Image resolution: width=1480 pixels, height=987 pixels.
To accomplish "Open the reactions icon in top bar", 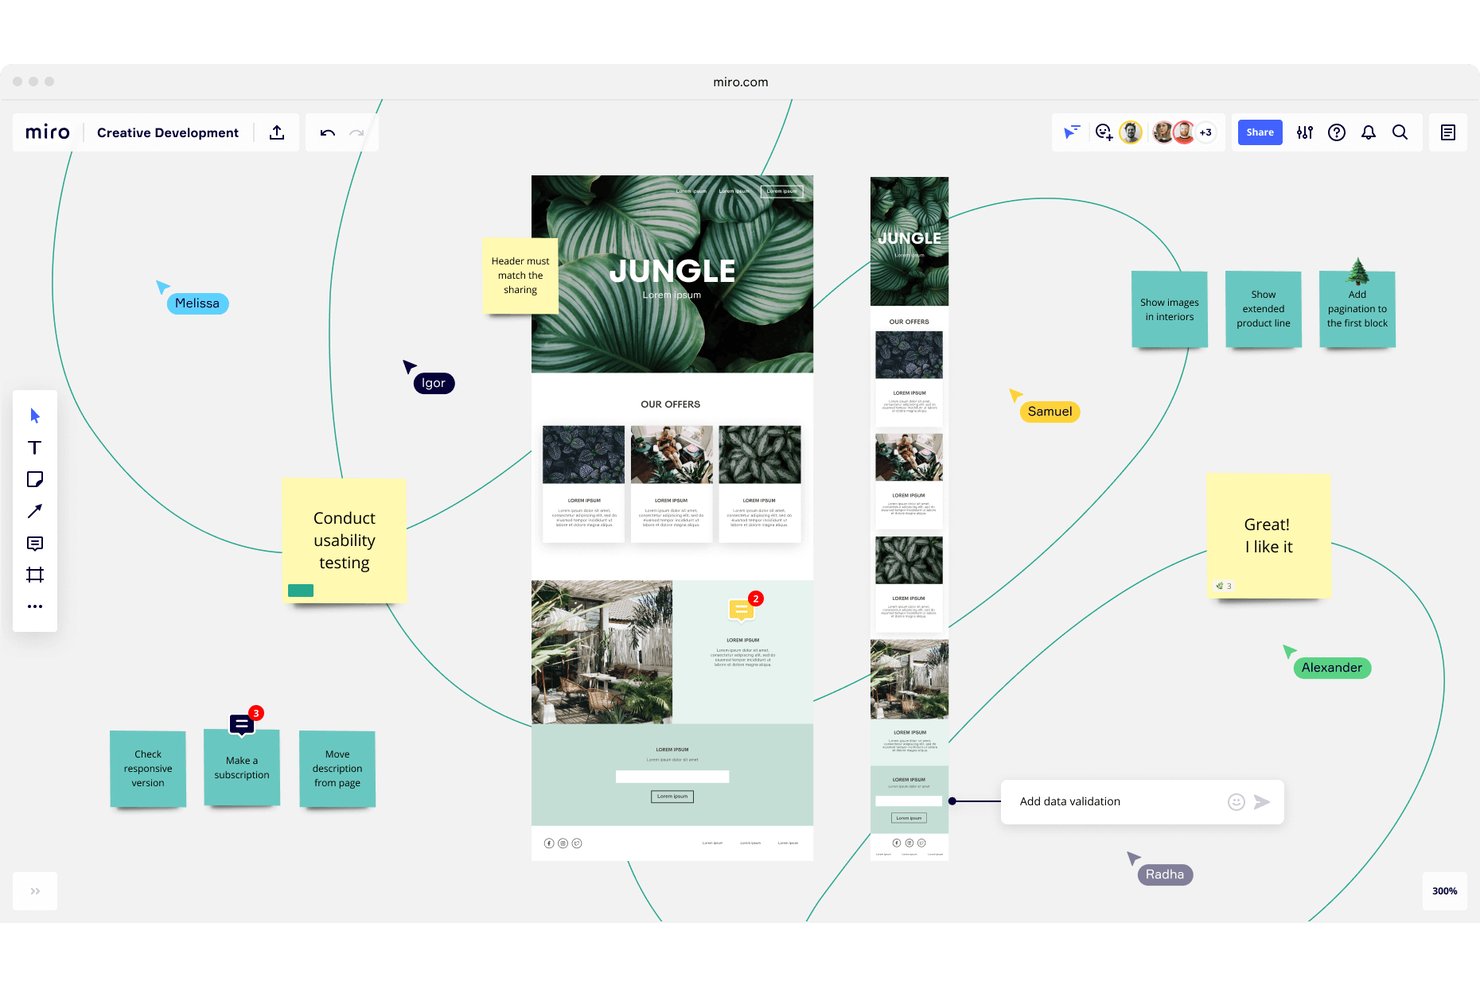I will tap(1103, 132).
